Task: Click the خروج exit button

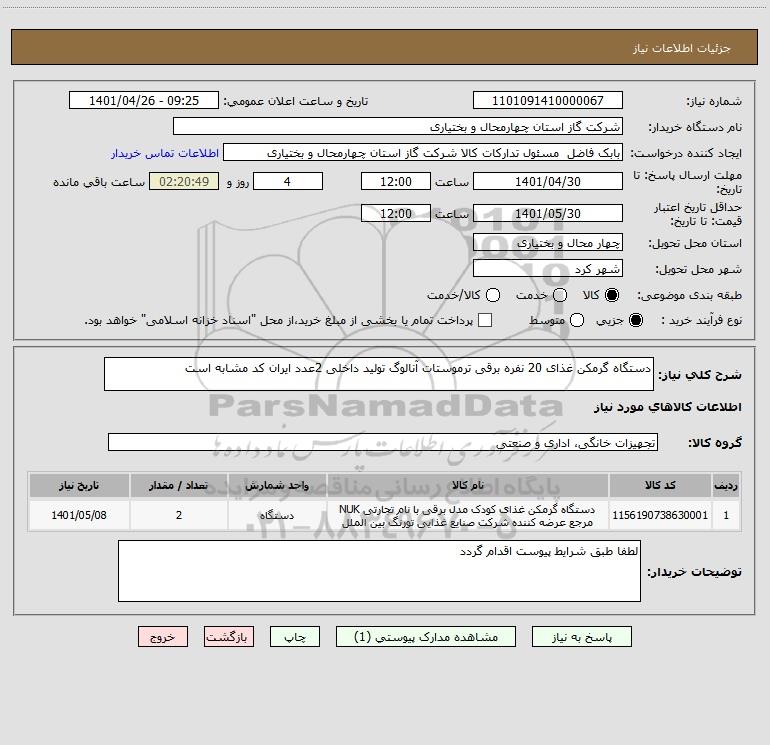Action: tap(163, 637)
